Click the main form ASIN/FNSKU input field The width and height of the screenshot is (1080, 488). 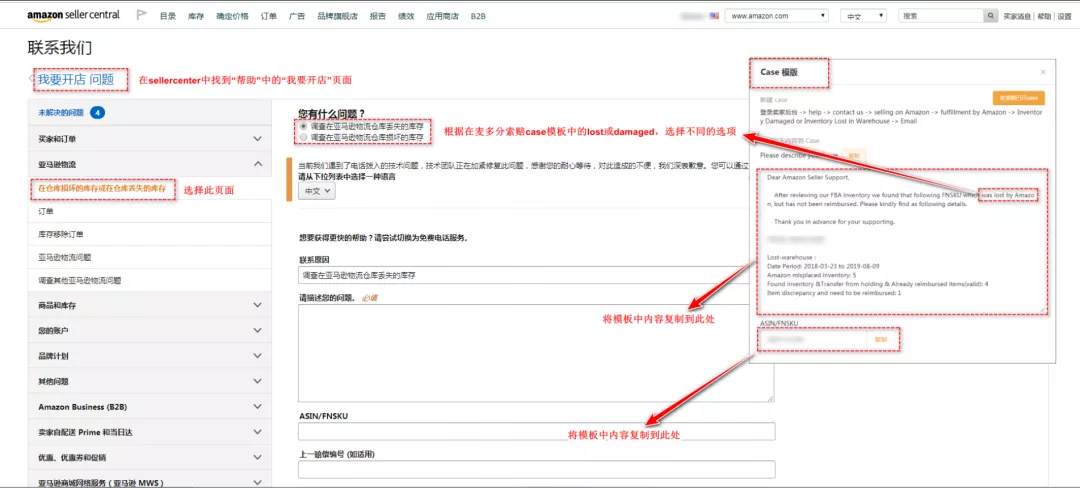537,432
